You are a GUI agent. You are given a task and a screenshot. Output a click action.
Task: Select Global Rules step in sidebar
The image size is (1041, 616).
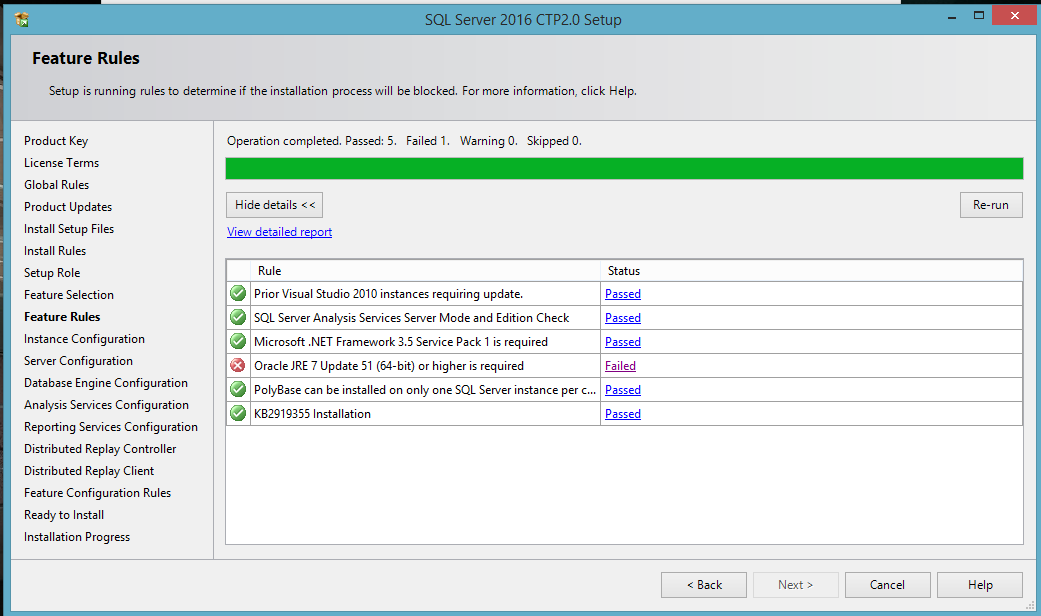pyautogui.click(x=56, y=185)
